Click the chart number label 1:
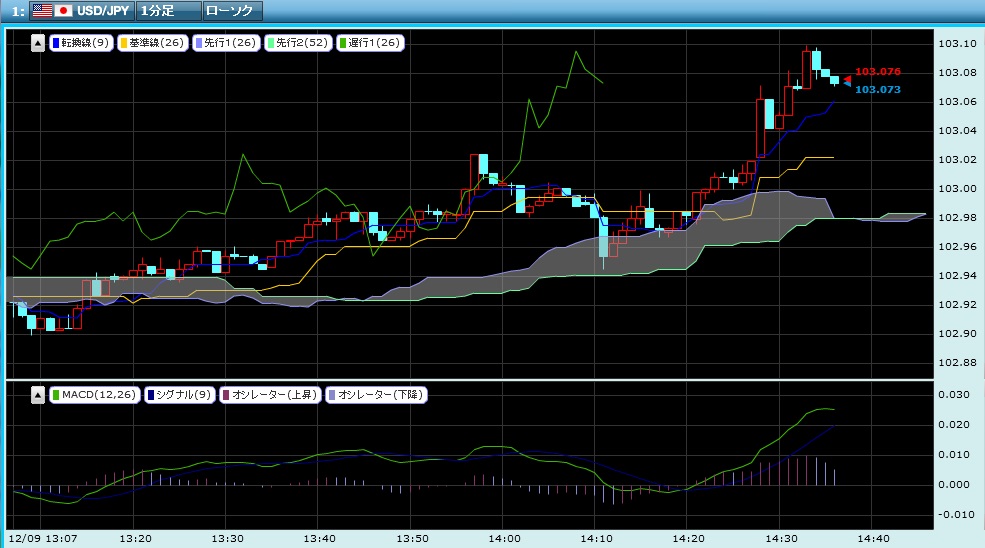Viewport: 985px width, 548px height. click(18, 11)
